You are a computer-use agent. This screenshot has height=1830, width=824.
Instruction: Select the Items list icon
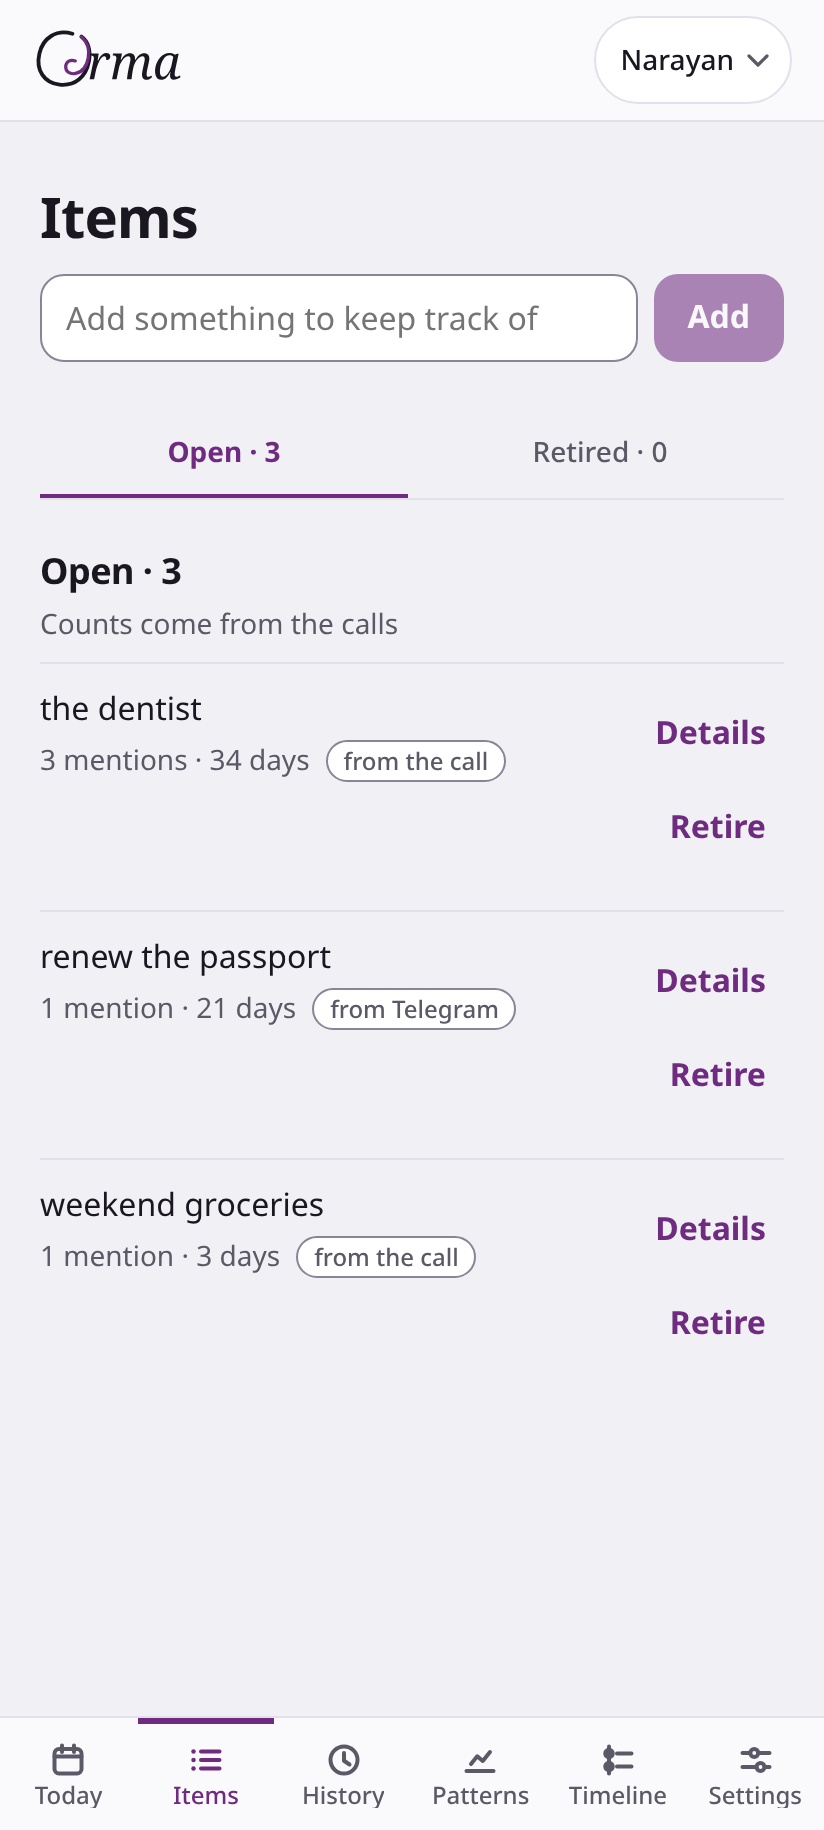pos(206,1760)
